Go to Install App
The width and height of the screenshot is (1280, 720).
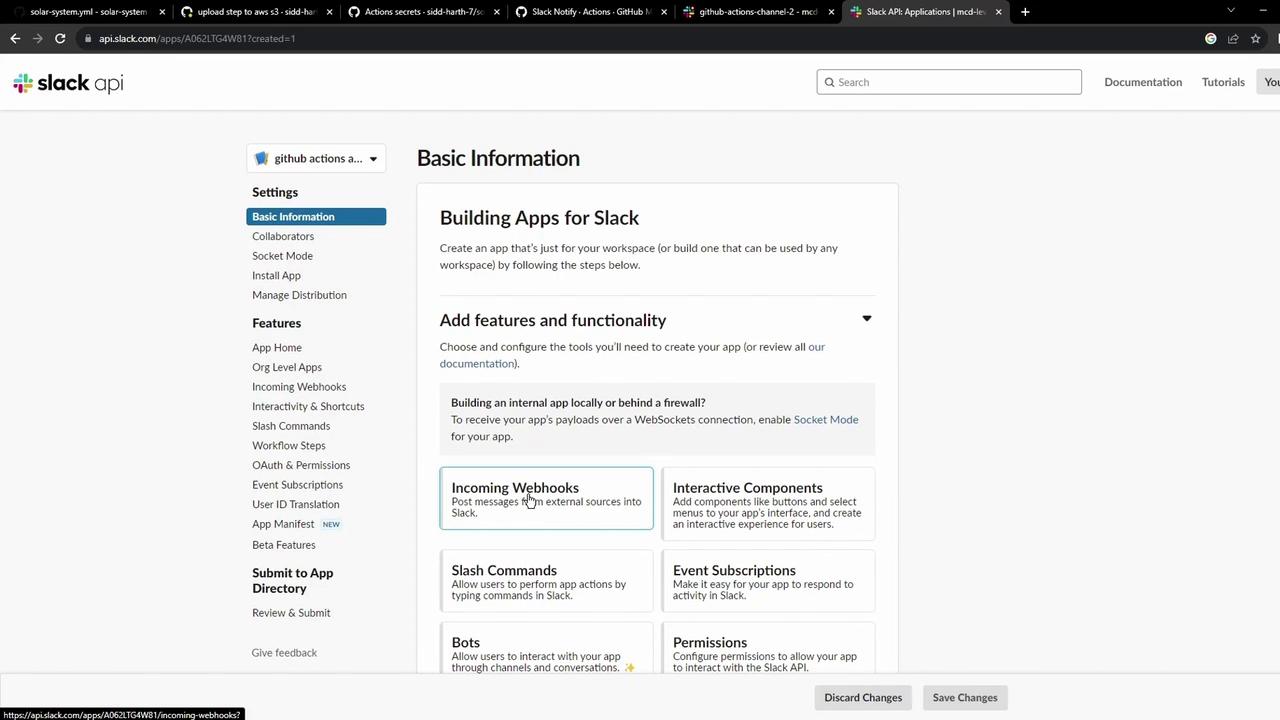[276, 275]
